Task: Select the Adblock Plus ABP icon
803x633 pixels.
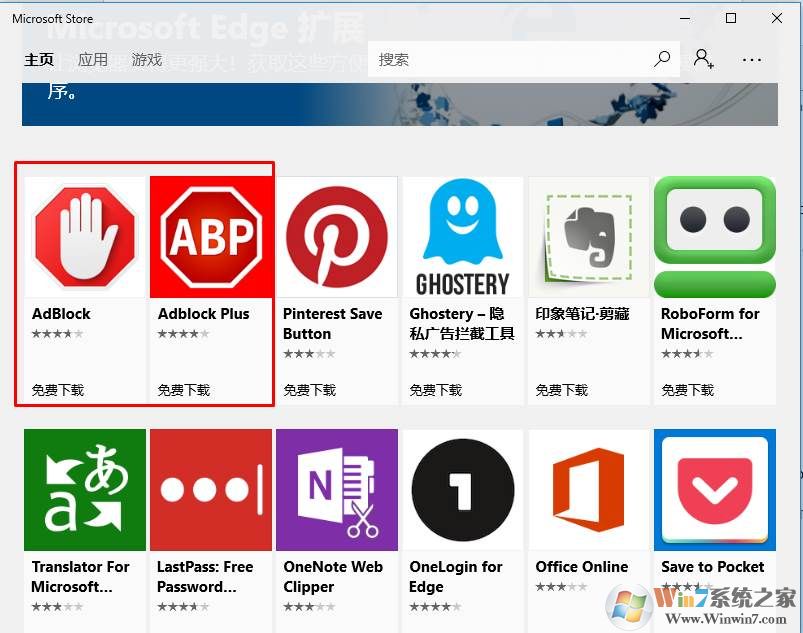Action: (211, 237)
